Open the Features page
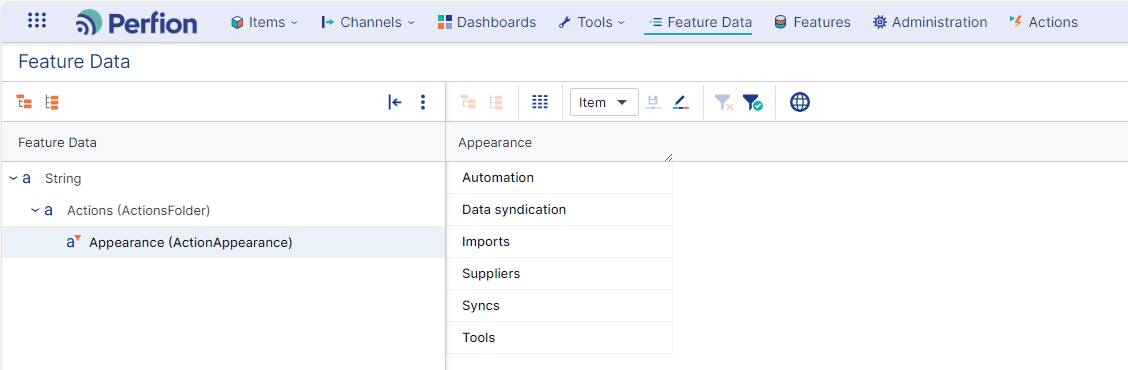This screenshot has width=1128, height=370. 812,22
